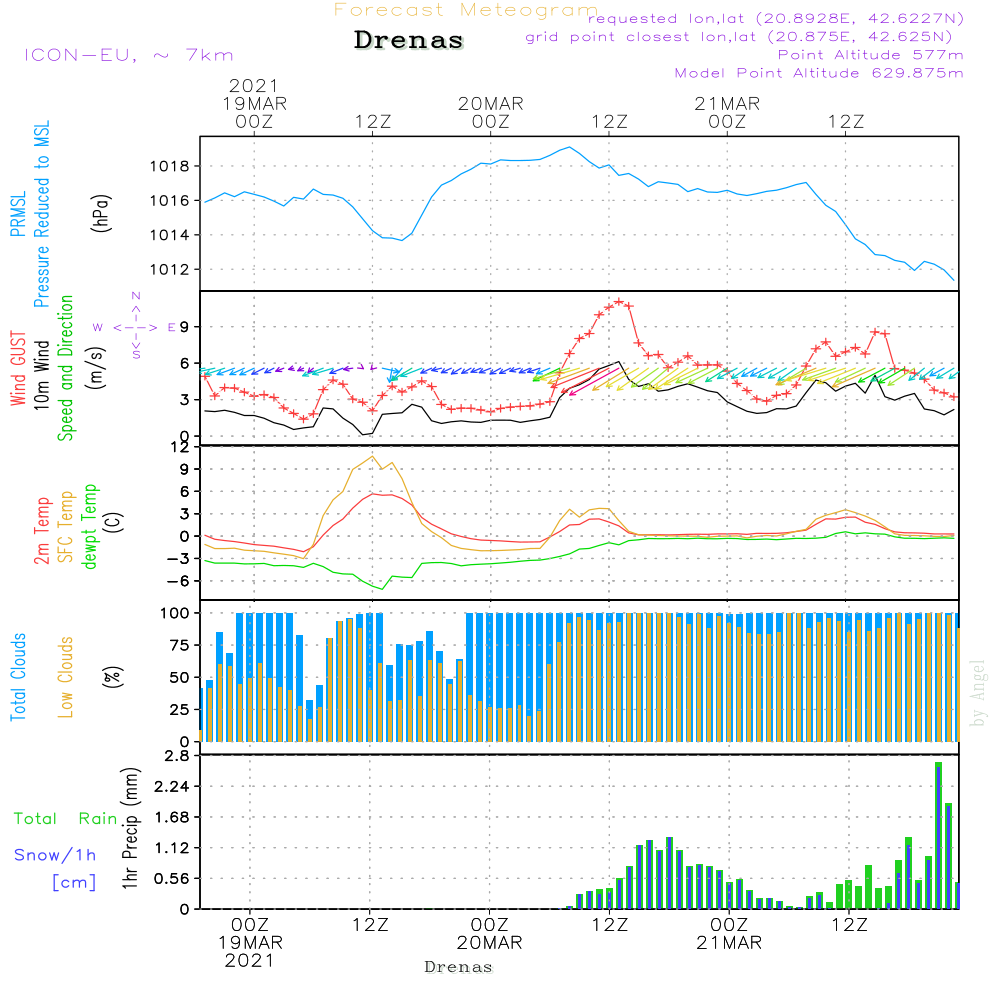Click the '1012' pressure axis tick value
This screenshot has height=1000, width=1000.
pos(170,270)
